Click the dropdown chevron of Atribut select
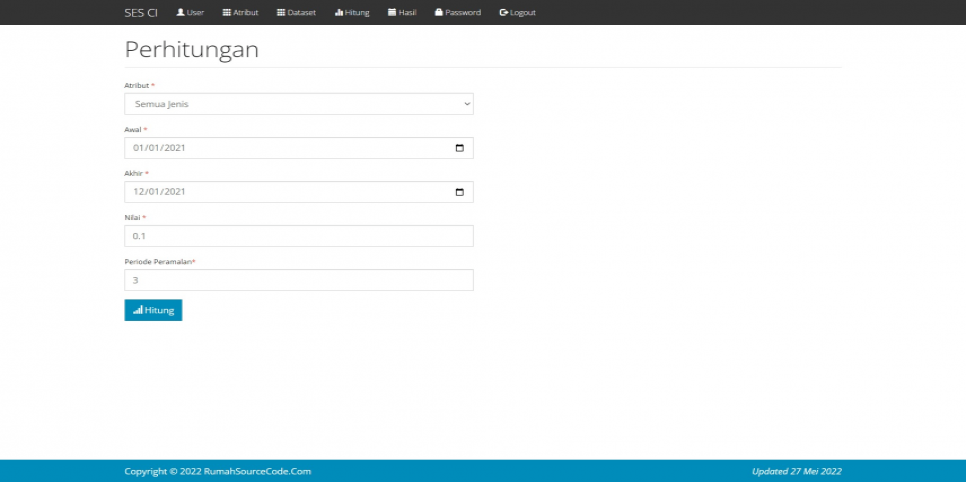Viewport: 966px width, 482px height. tap(466, 104)
